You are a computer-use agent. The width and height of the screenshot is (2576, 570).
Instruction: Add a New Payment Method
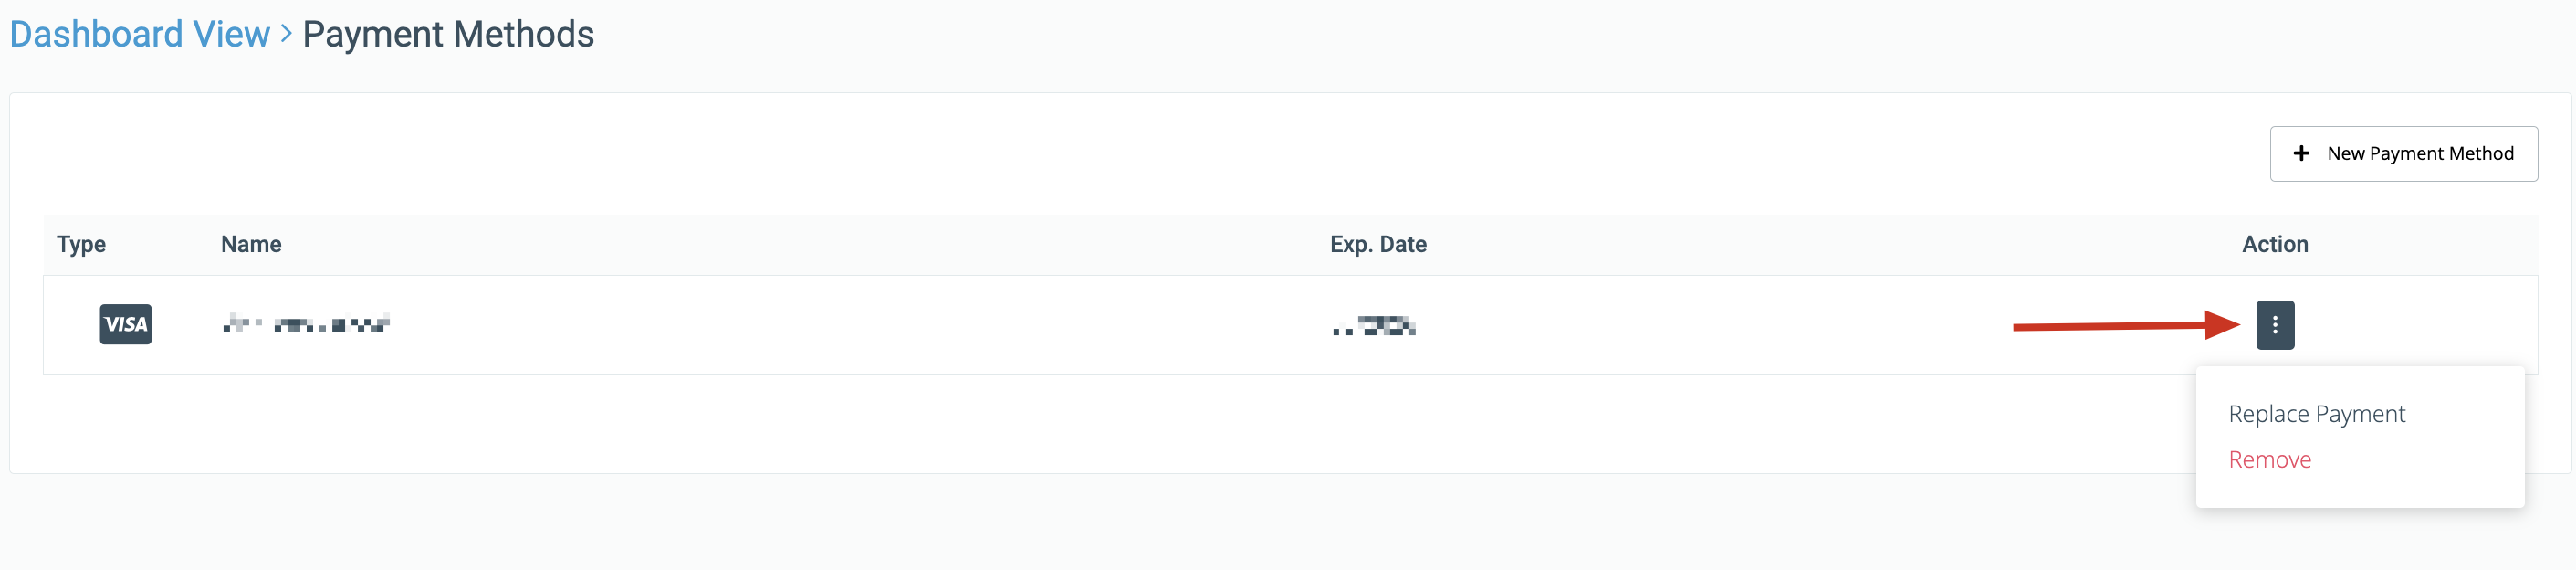[2403, 154]
